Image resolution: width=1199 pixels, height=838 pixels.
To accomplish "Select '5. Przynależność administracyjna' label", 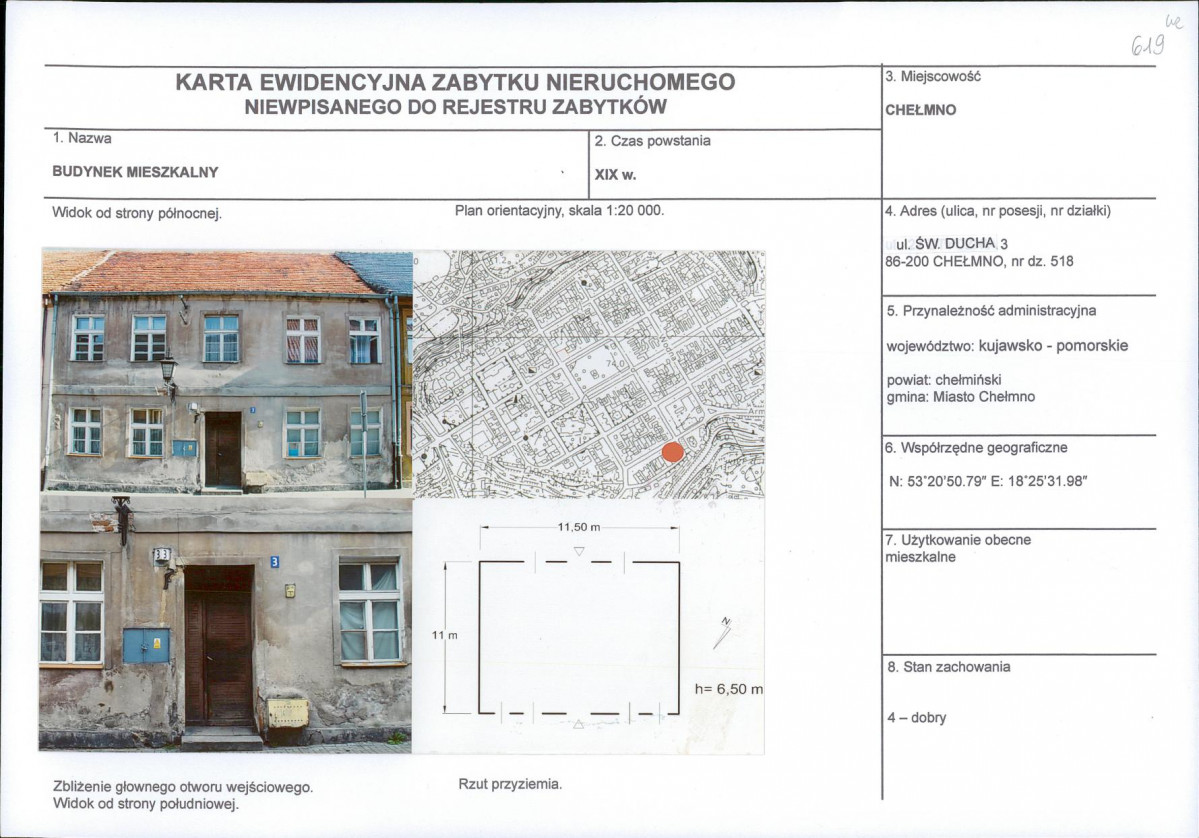I will coord(992,311).
